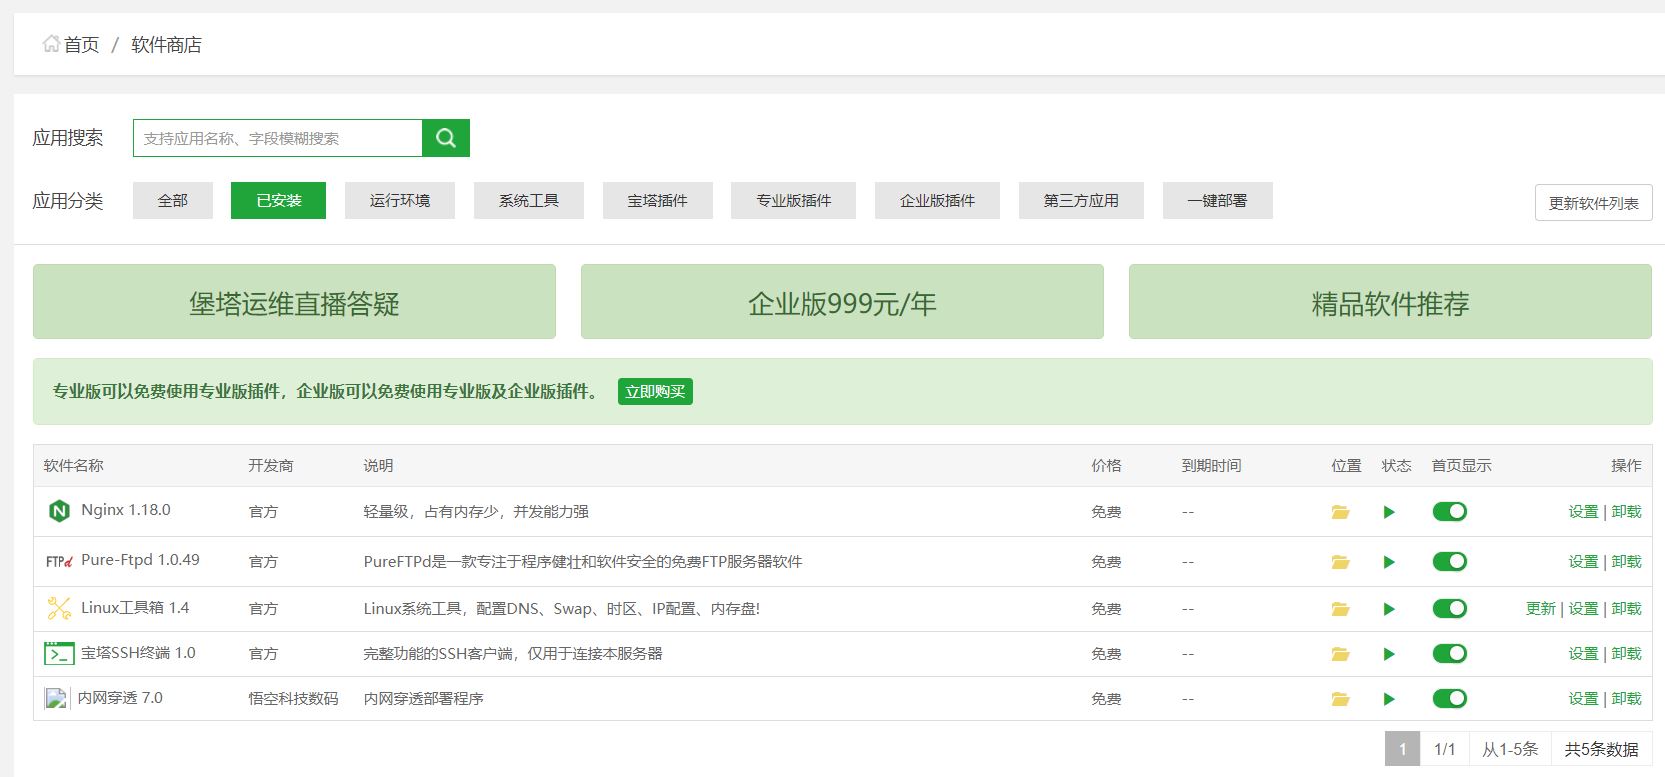The width and height of the screenshot is (1665, 777).
Task: Click the 宝塔SSH终端 1.0 name
Action: coord(138,653)
